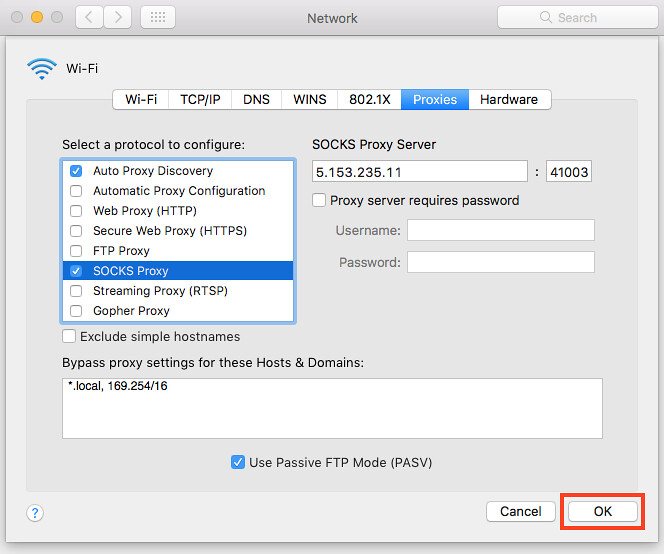
Task: Open the Show All grid icon
Action: coord(158,17)
